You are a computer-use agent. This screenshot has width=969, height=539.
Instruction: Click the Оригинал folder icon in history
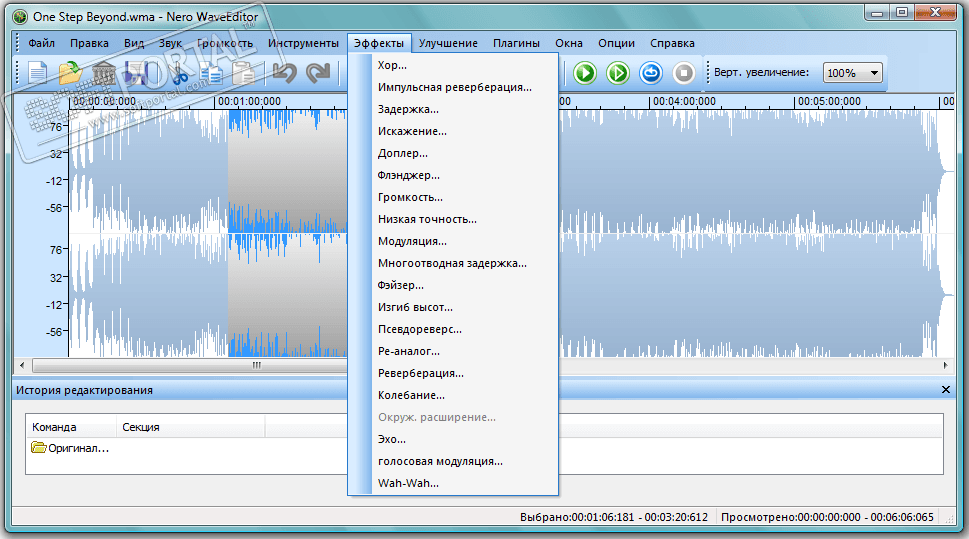click(x=38, y=447)
